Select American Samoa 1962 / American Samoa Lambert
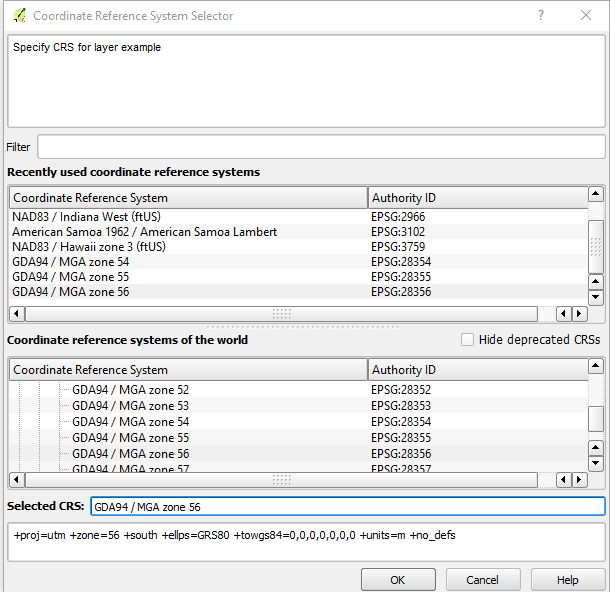 tap(144, 232)
